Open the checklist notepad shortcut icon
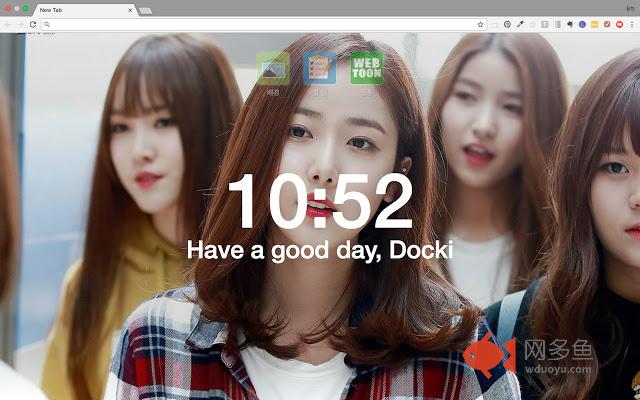This screenshot has height=400, width=640. (x=319, y=68)
